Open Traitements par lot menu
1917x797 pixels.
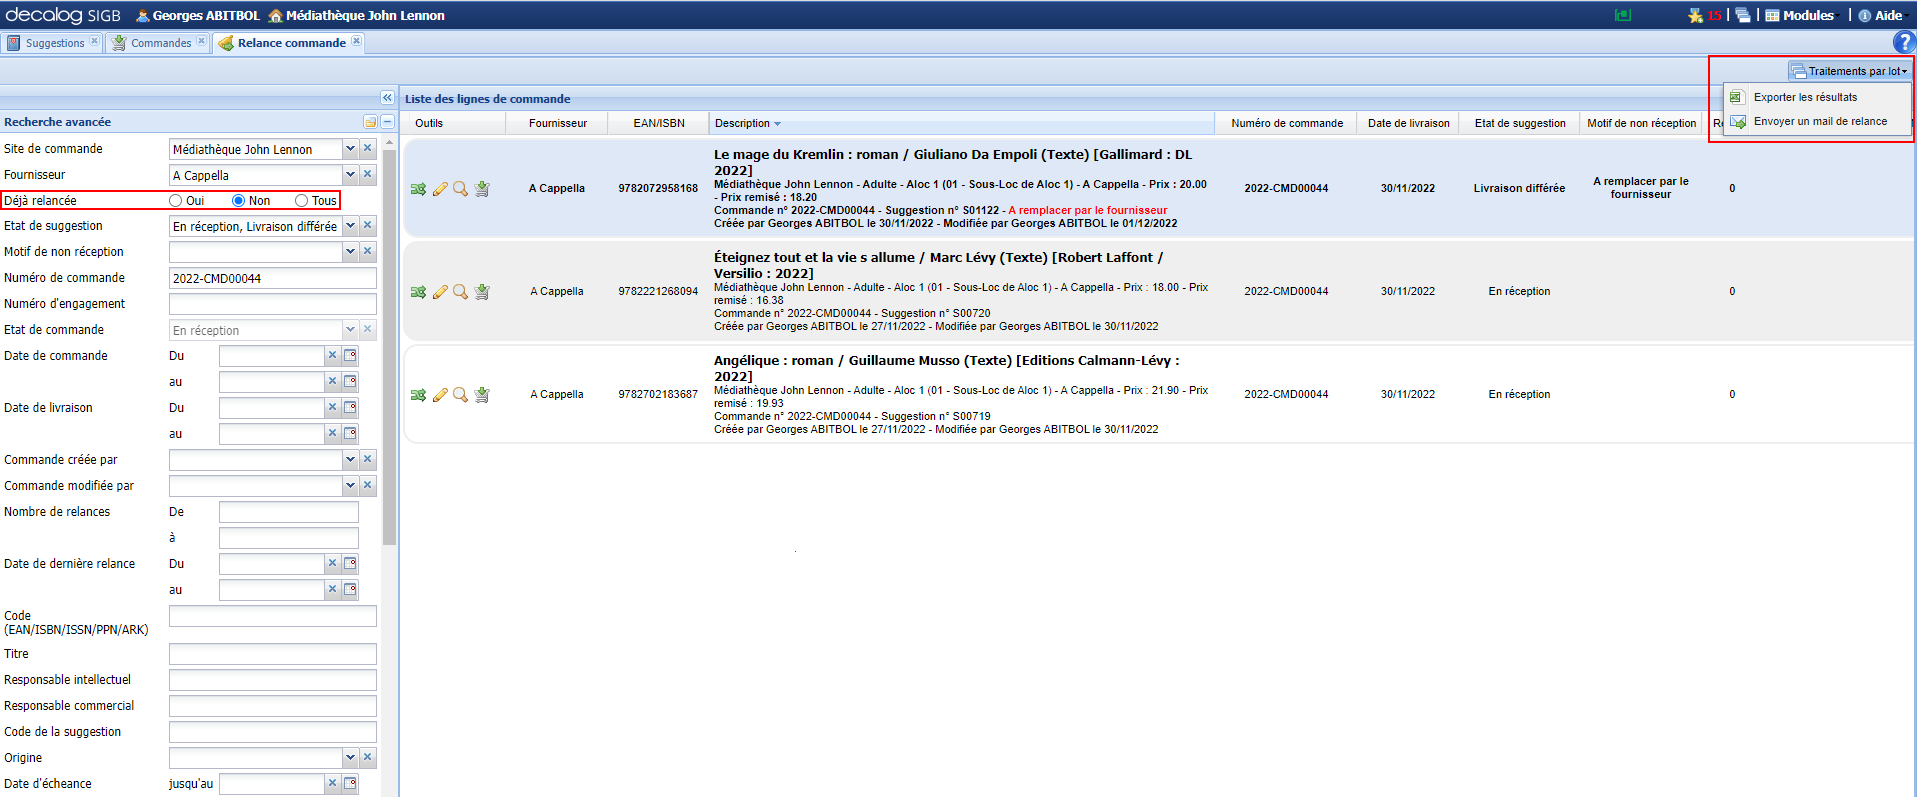(x=1849, y=71)
